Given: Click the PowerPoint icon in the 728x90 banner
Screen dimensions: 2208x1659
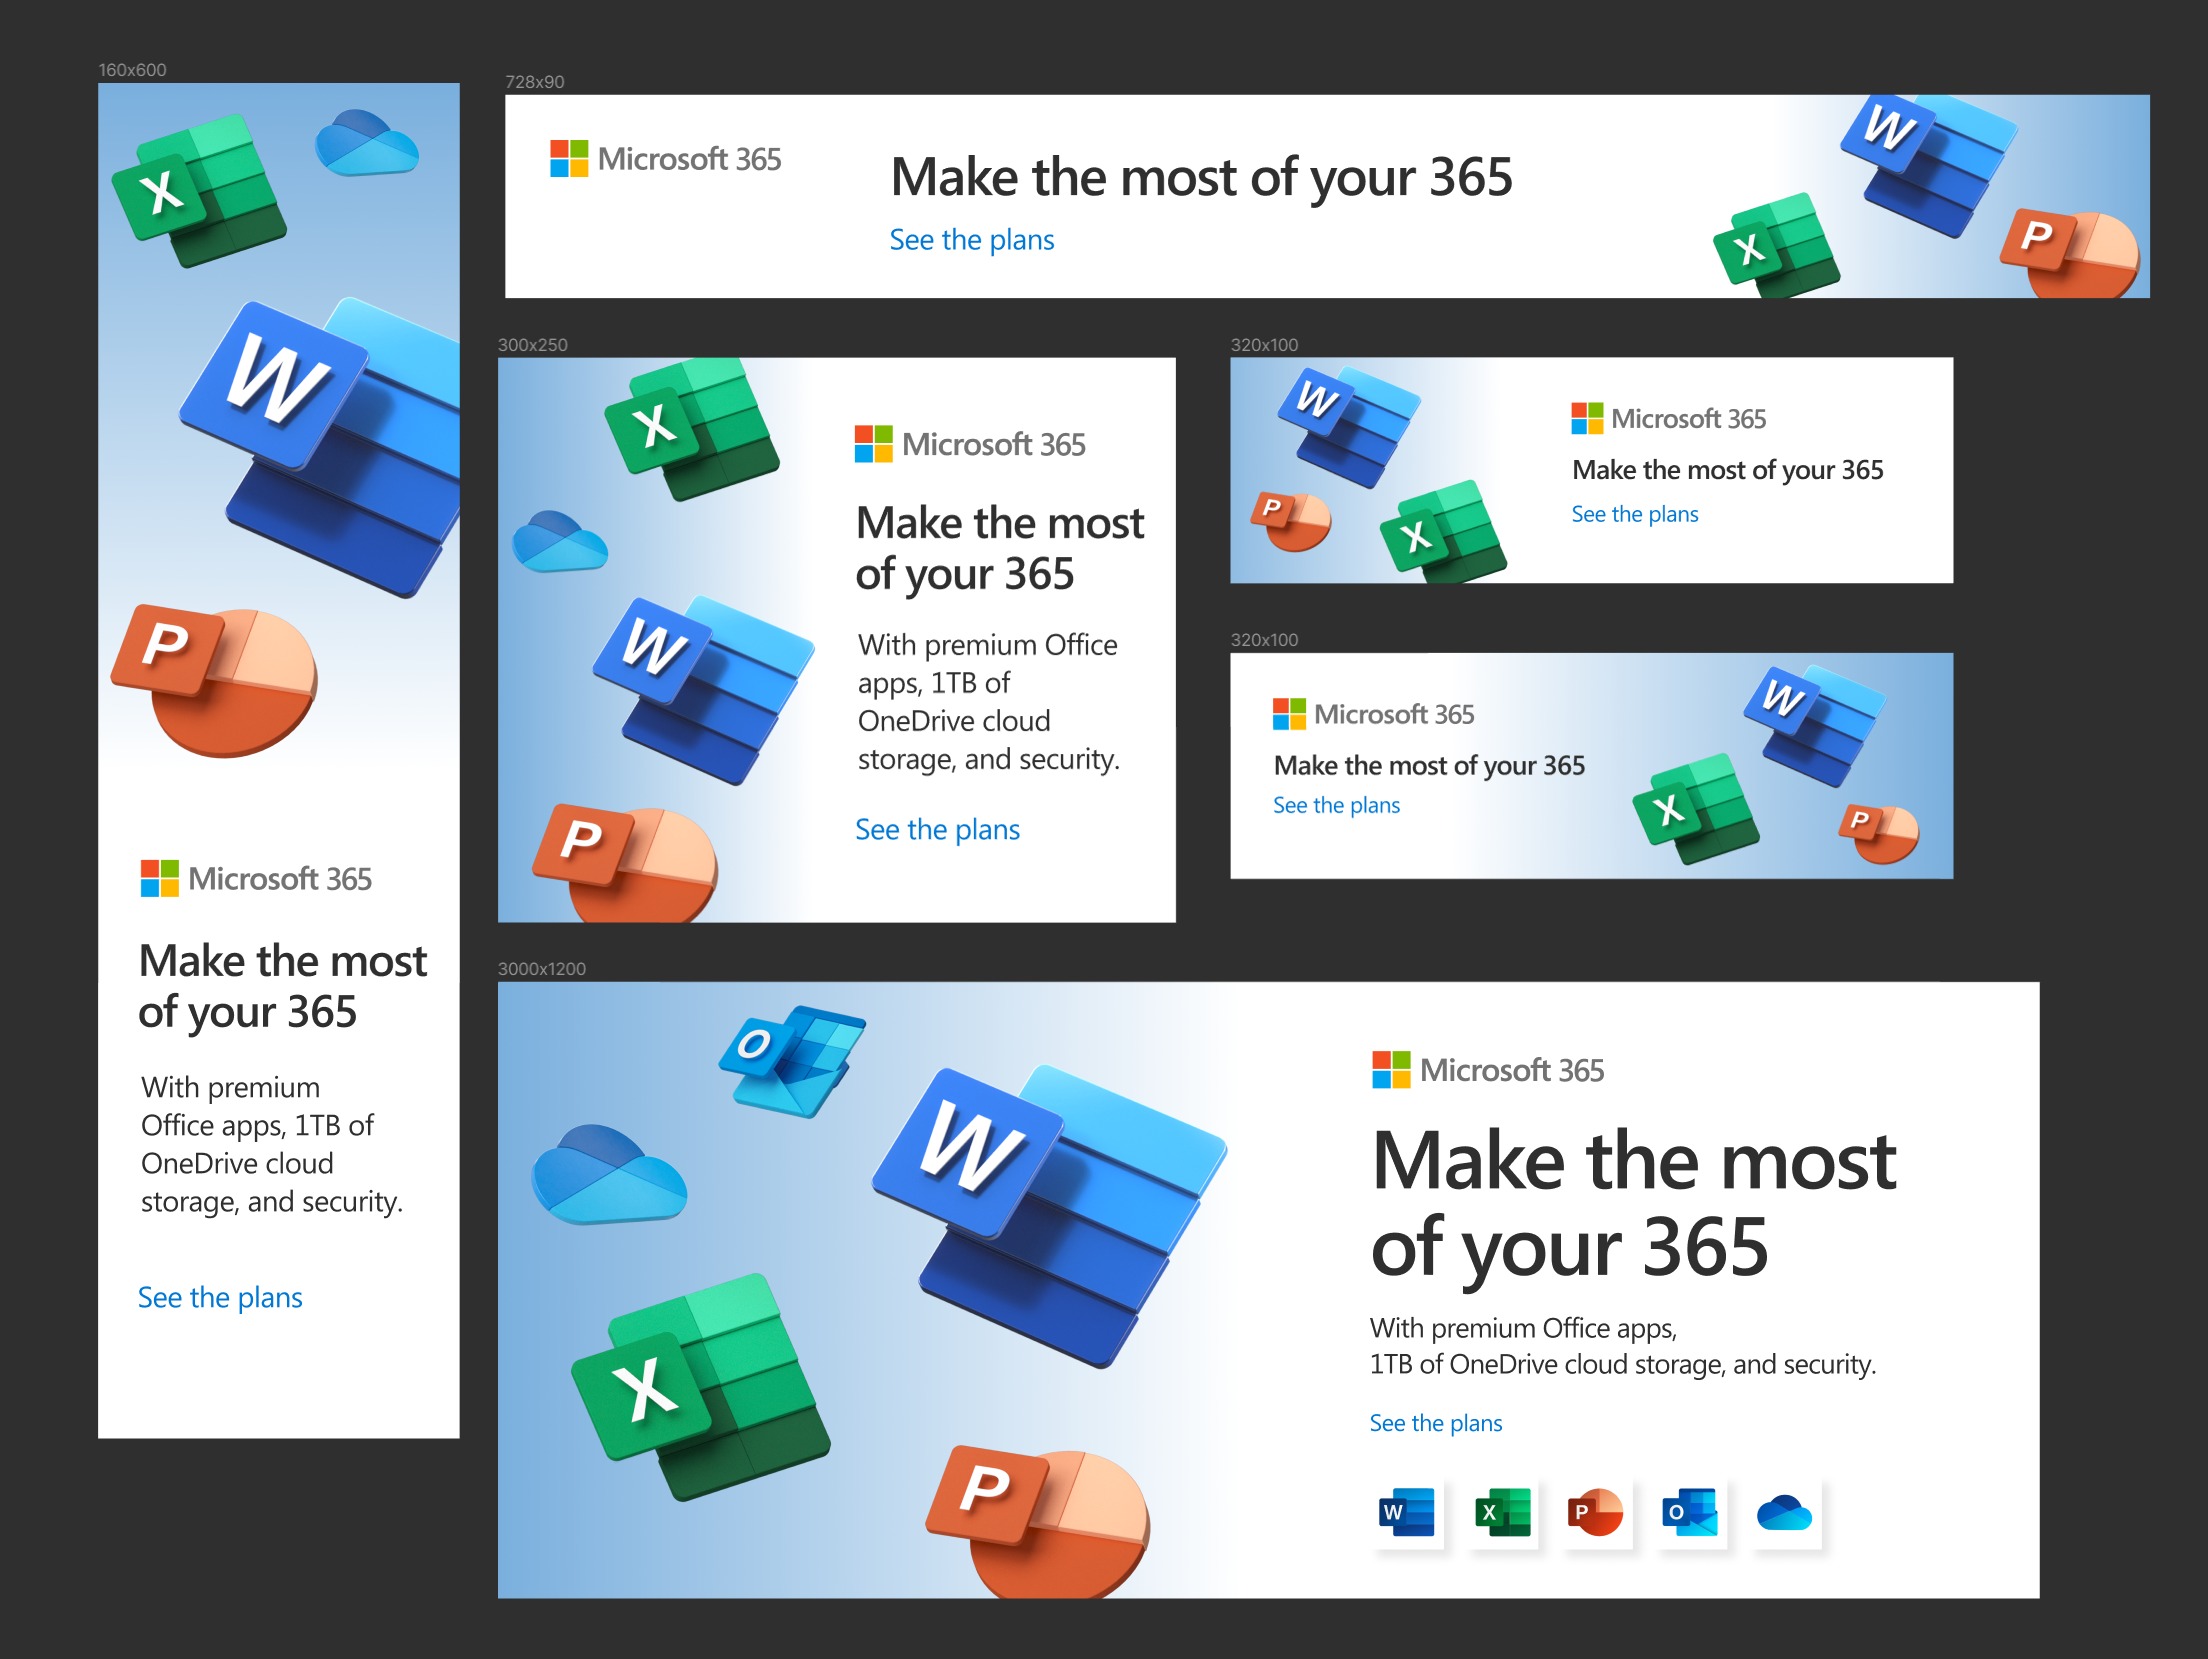Looking at the screenshot, I should [2069, 253].
